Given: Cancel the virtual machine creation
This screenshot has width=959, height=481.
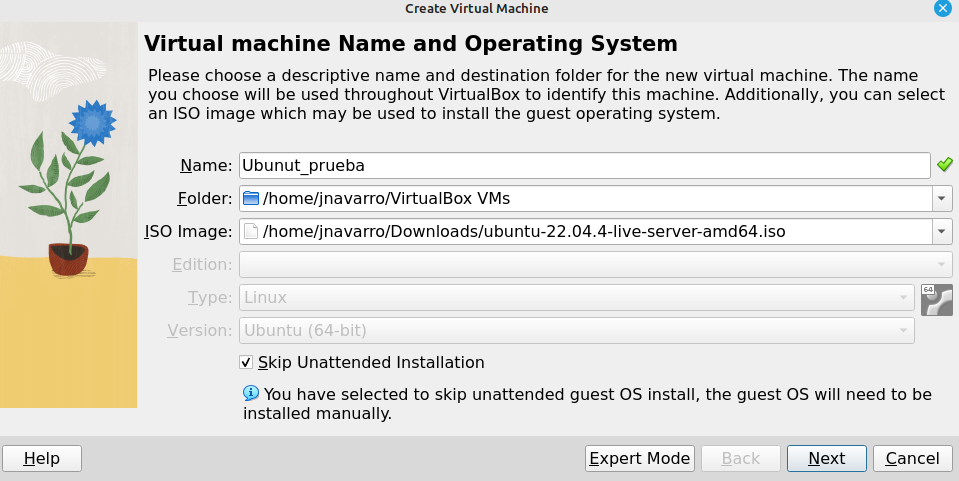Looking at the screenshot, I should click(912, 458).
